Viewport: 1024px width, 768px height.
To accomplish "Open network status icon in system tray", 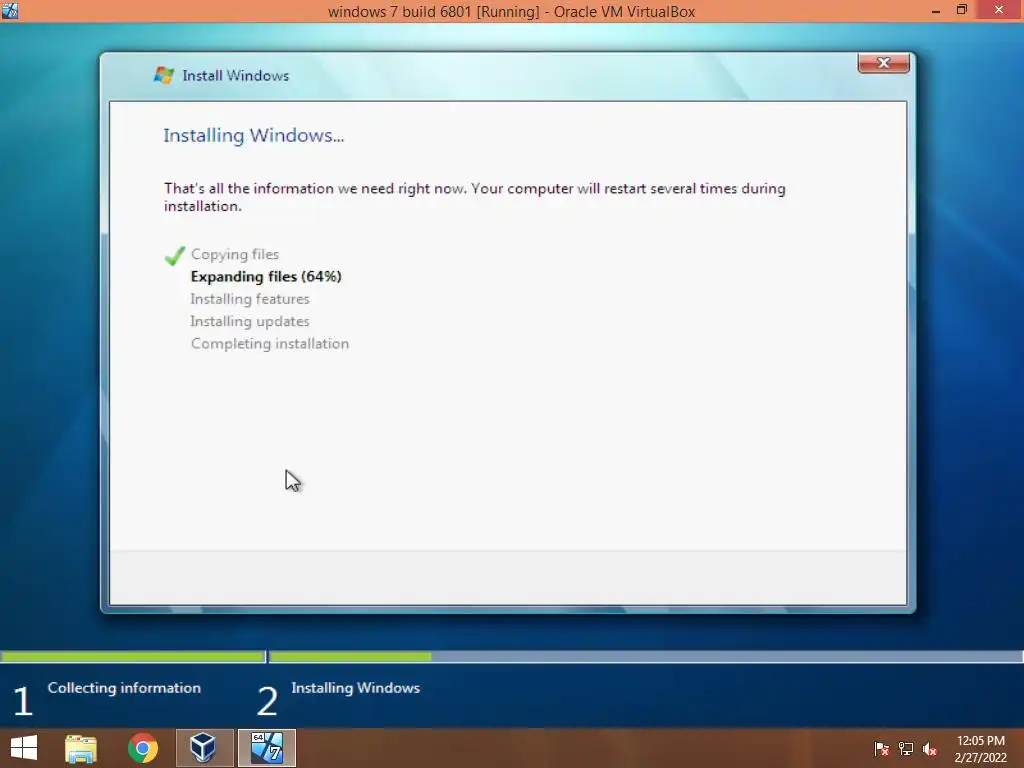I will [x=906, y=749].
